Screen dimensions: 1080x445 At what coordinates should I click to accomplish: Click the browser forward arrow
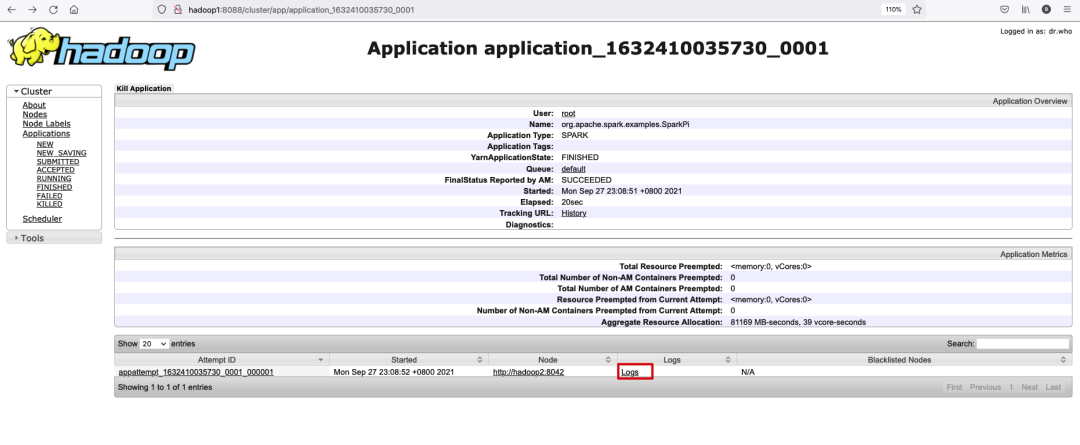[32, 10]
